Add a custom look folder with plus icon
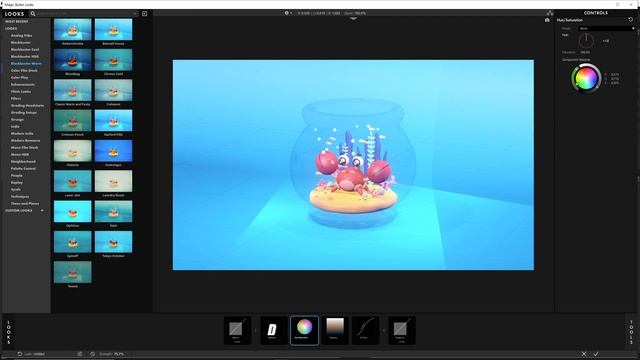The width and height of the screenshot is (640, 360). pyautogui.click(x=42, y=211)
